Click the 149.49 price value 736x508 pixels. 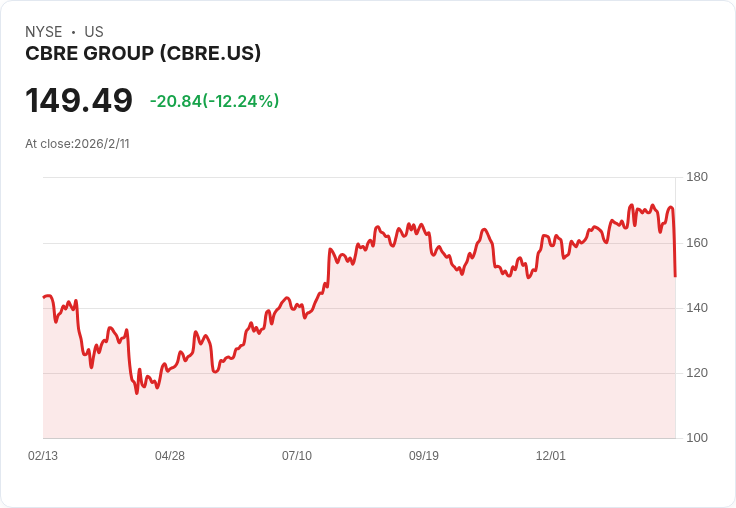pyautogui.click(x=79, y=100)
